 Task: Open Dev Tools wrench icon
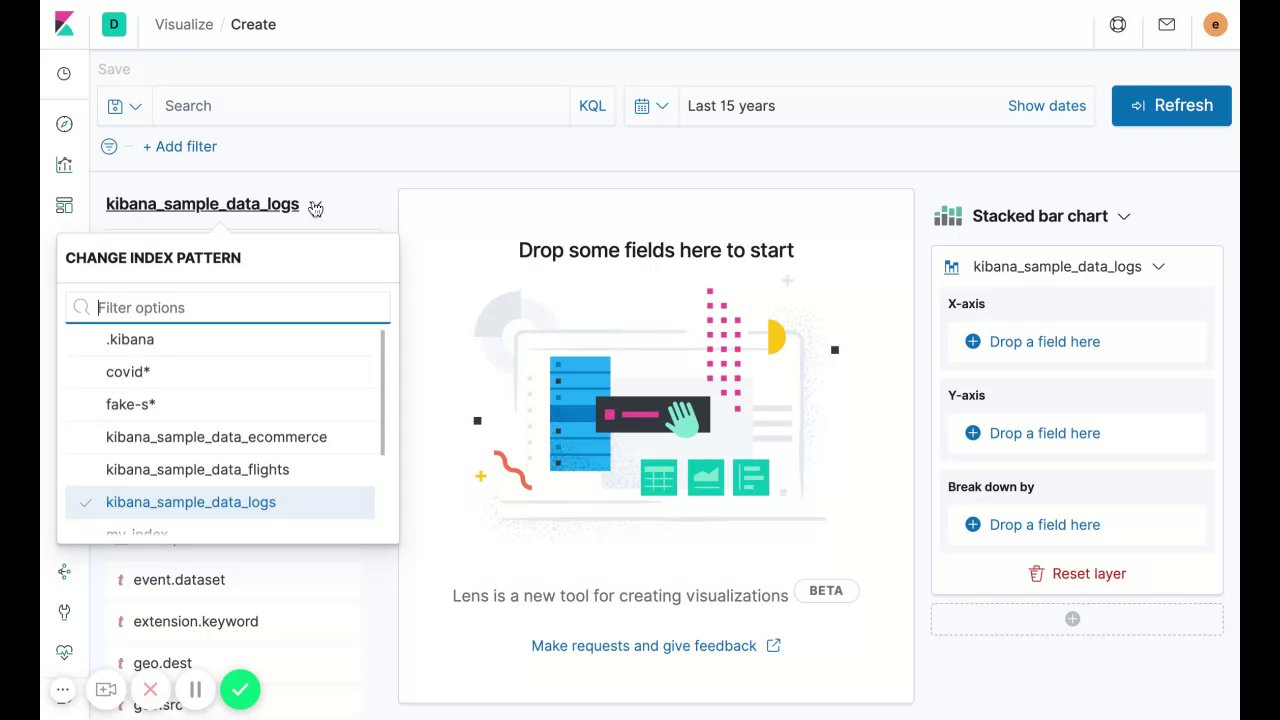[x=64, y=612]
